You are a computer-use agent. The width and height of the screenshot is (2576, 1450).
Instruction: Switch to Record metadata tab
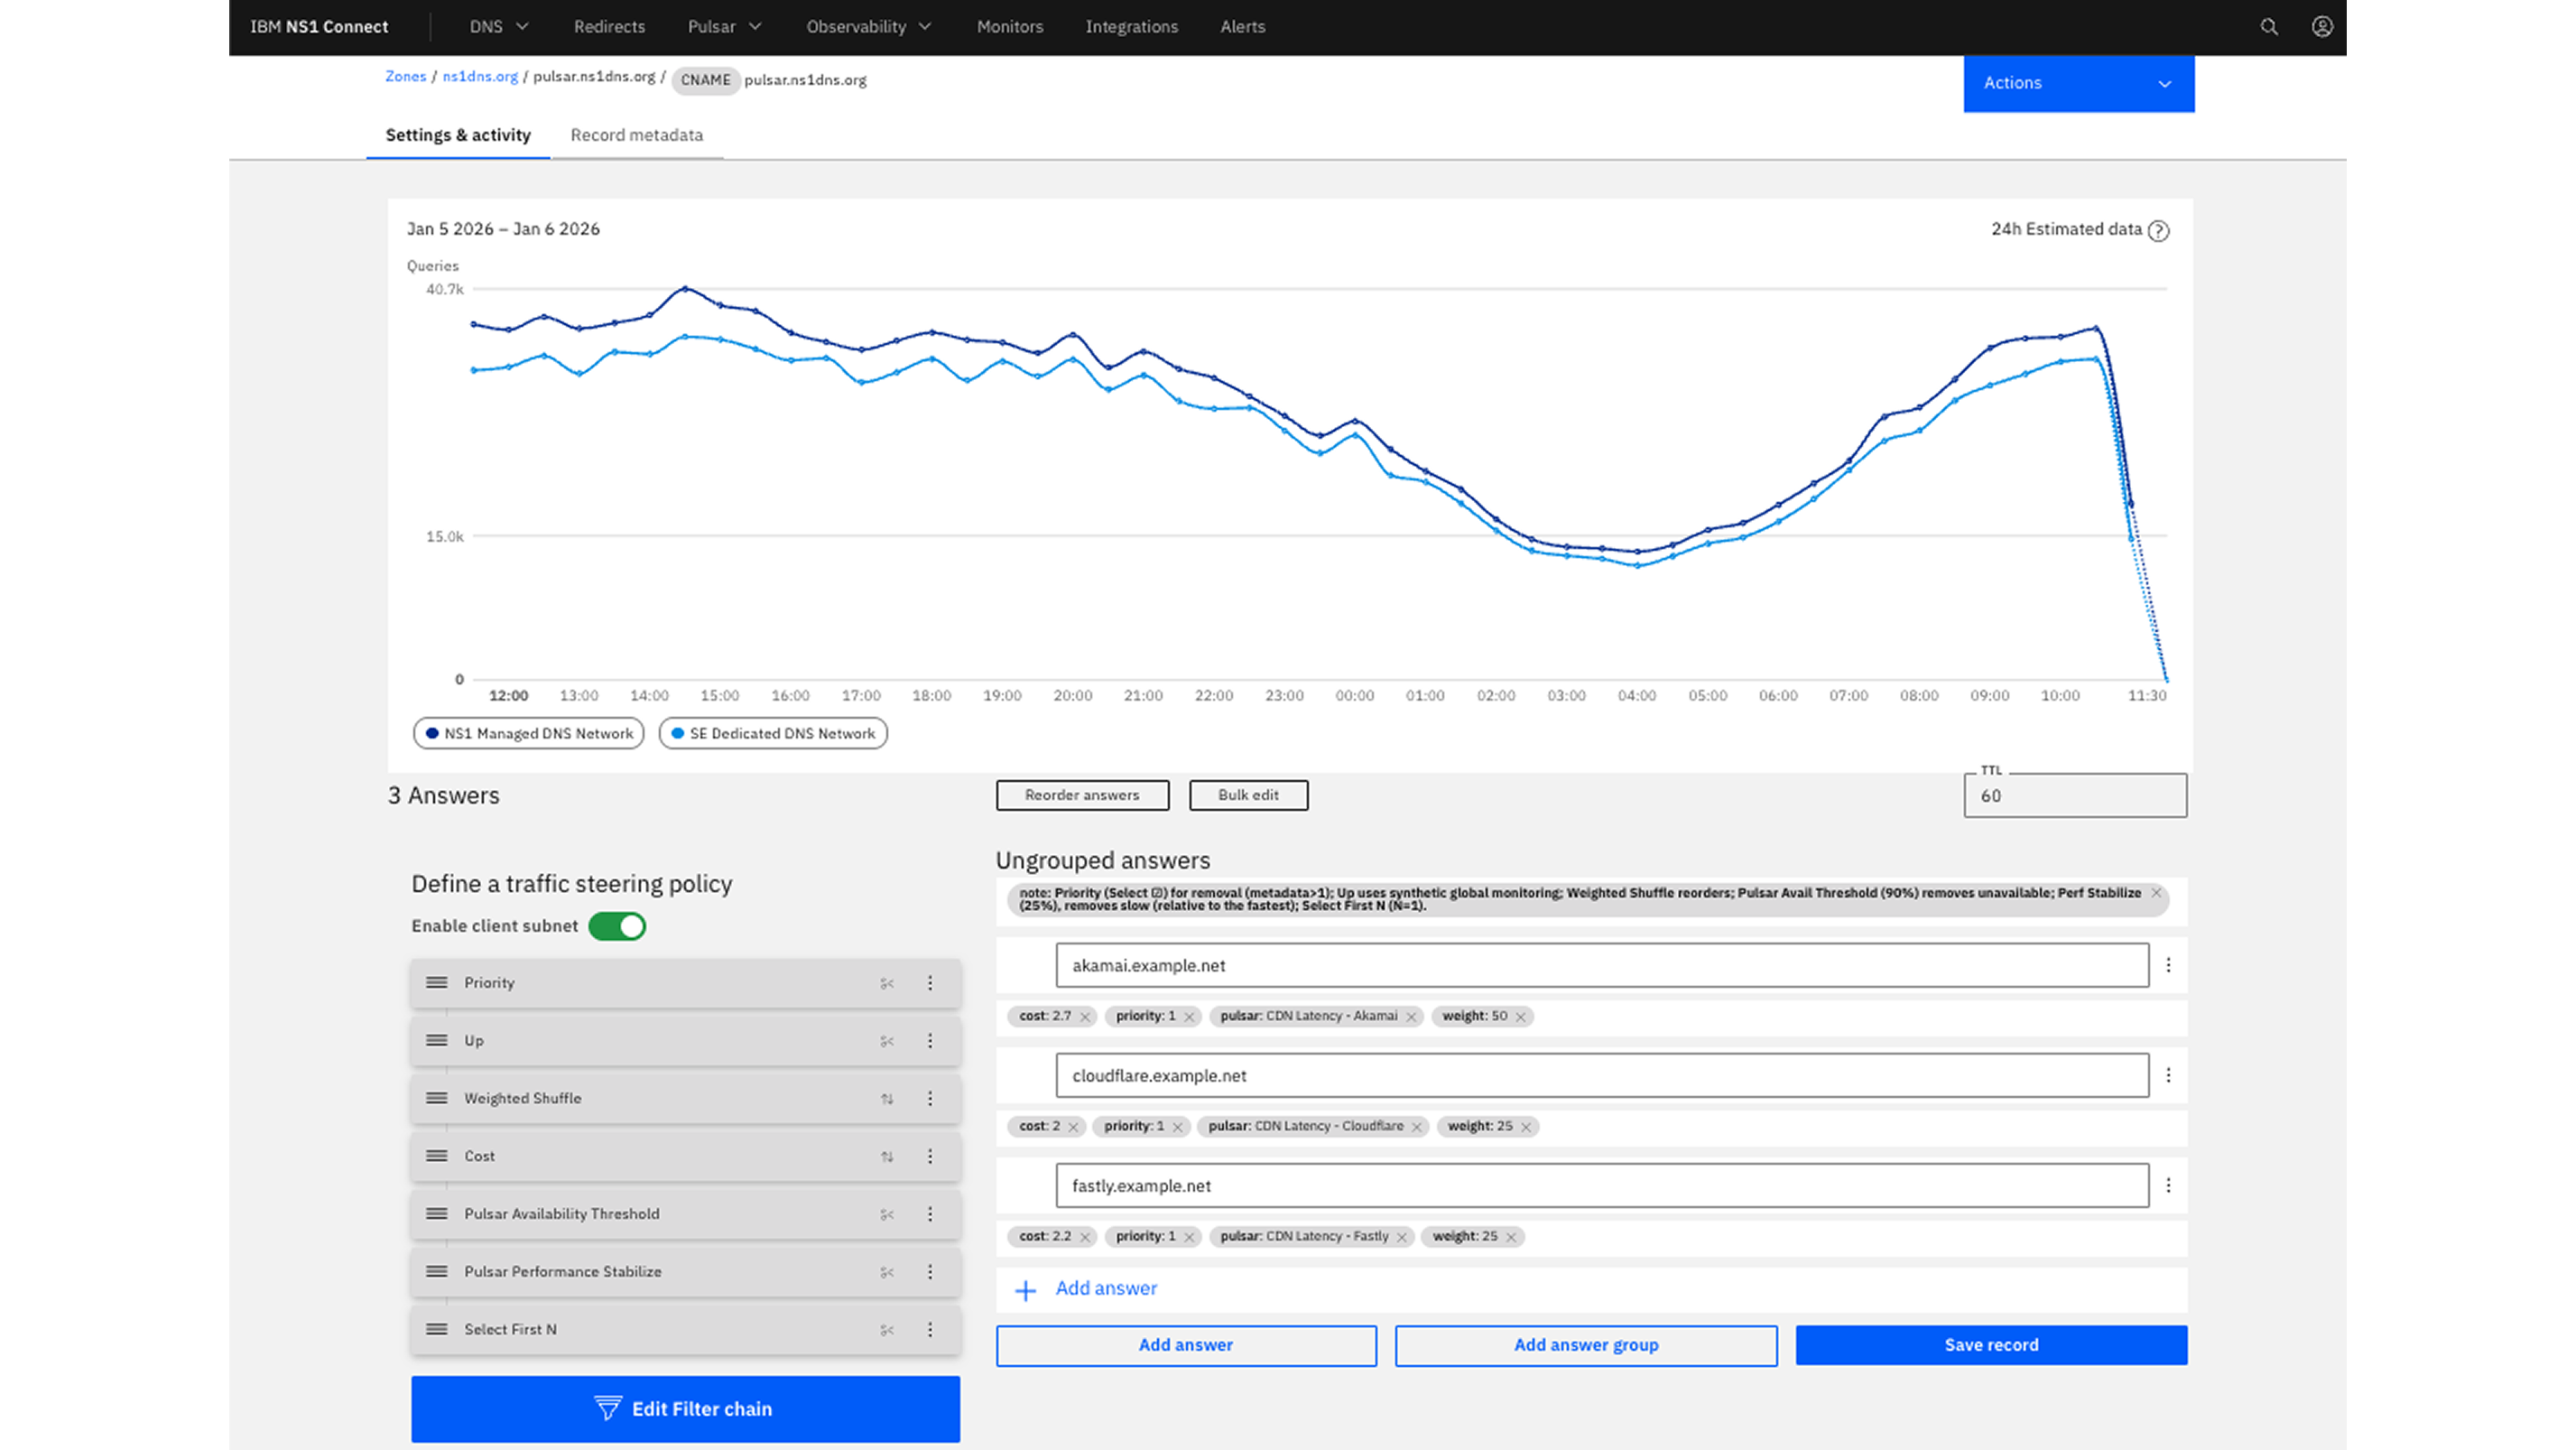(637, 135)
